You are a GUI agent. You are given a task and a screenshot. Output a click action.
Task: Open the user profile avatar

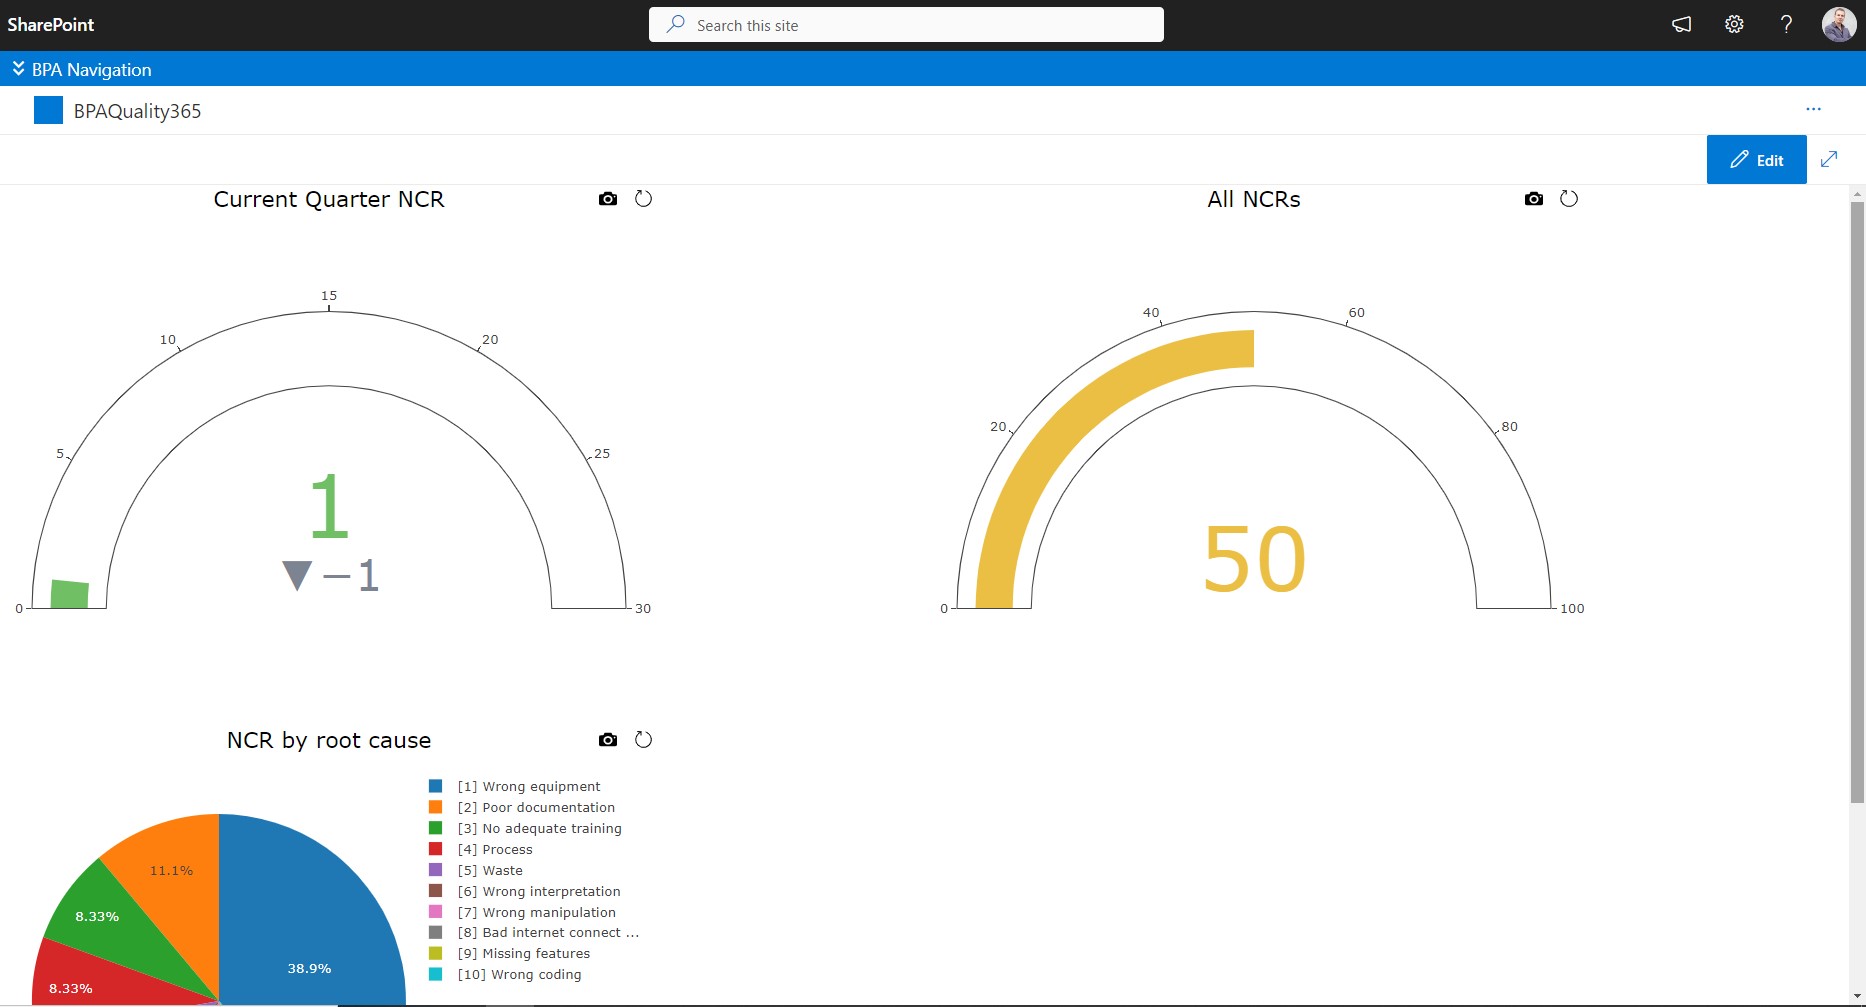[1839, 25]
